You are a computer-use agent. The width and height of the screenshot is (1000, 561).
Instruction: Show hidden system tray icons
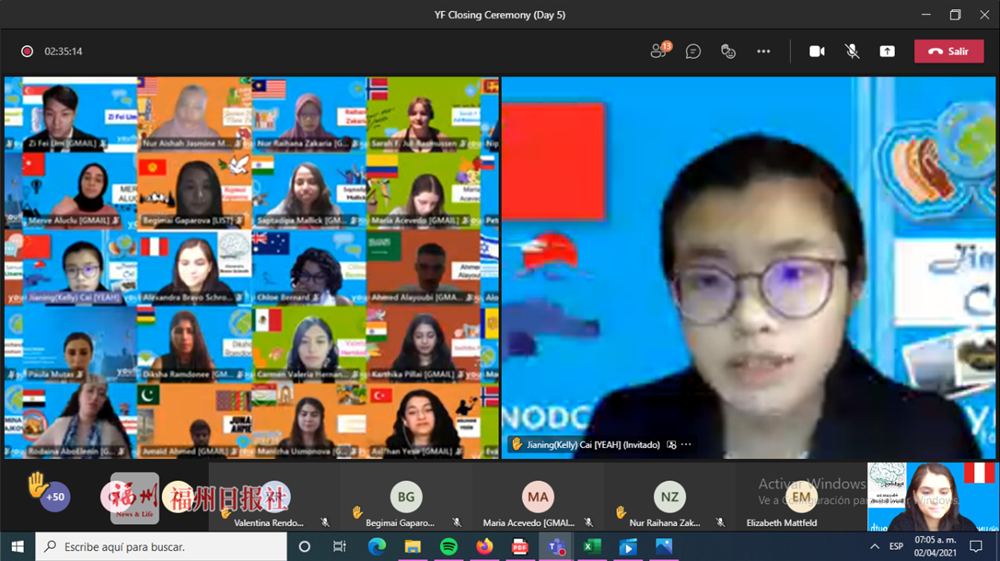click(875, 547)
